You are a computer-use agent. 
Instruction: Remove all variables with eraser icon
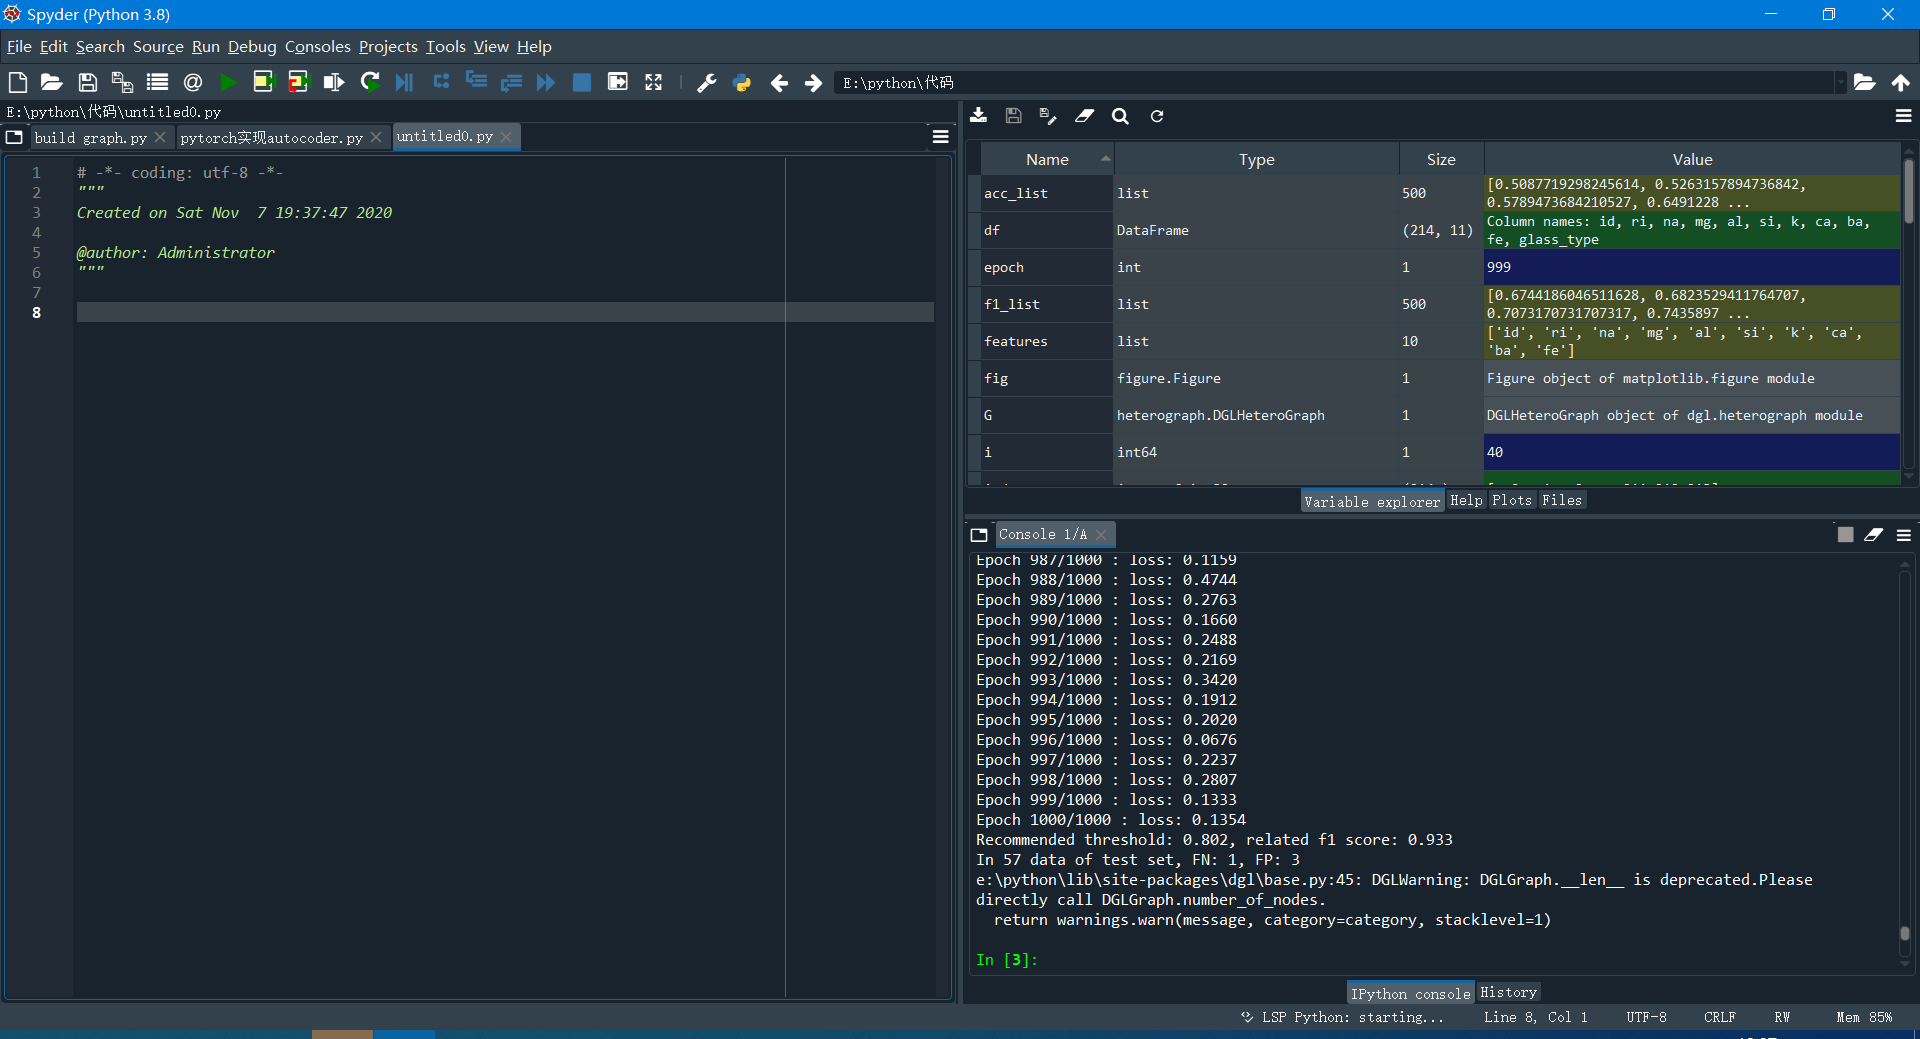[1085, 116]
